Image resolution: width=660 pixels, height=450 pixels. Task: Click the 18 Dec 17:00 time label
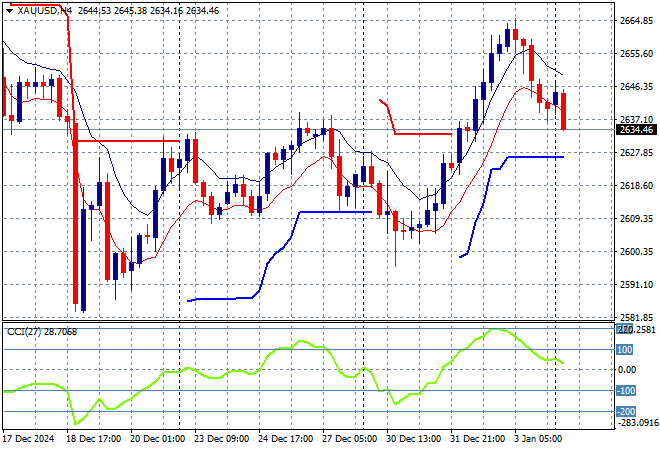pyautogui.click(x=93, y=439)
